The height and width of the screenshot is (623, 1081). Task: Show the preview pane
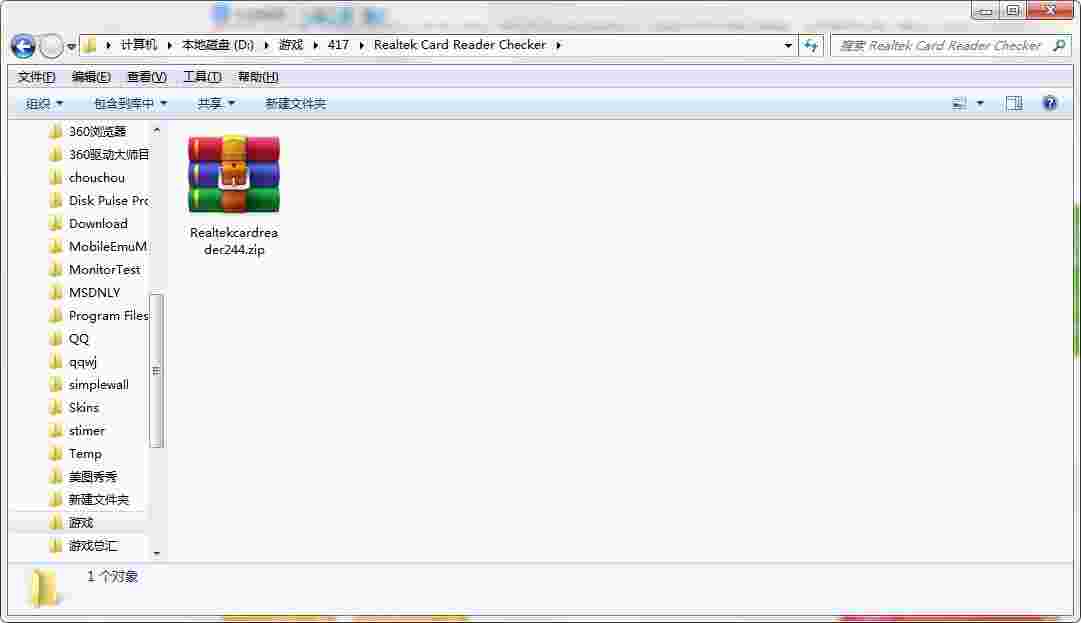[1013, 103]
